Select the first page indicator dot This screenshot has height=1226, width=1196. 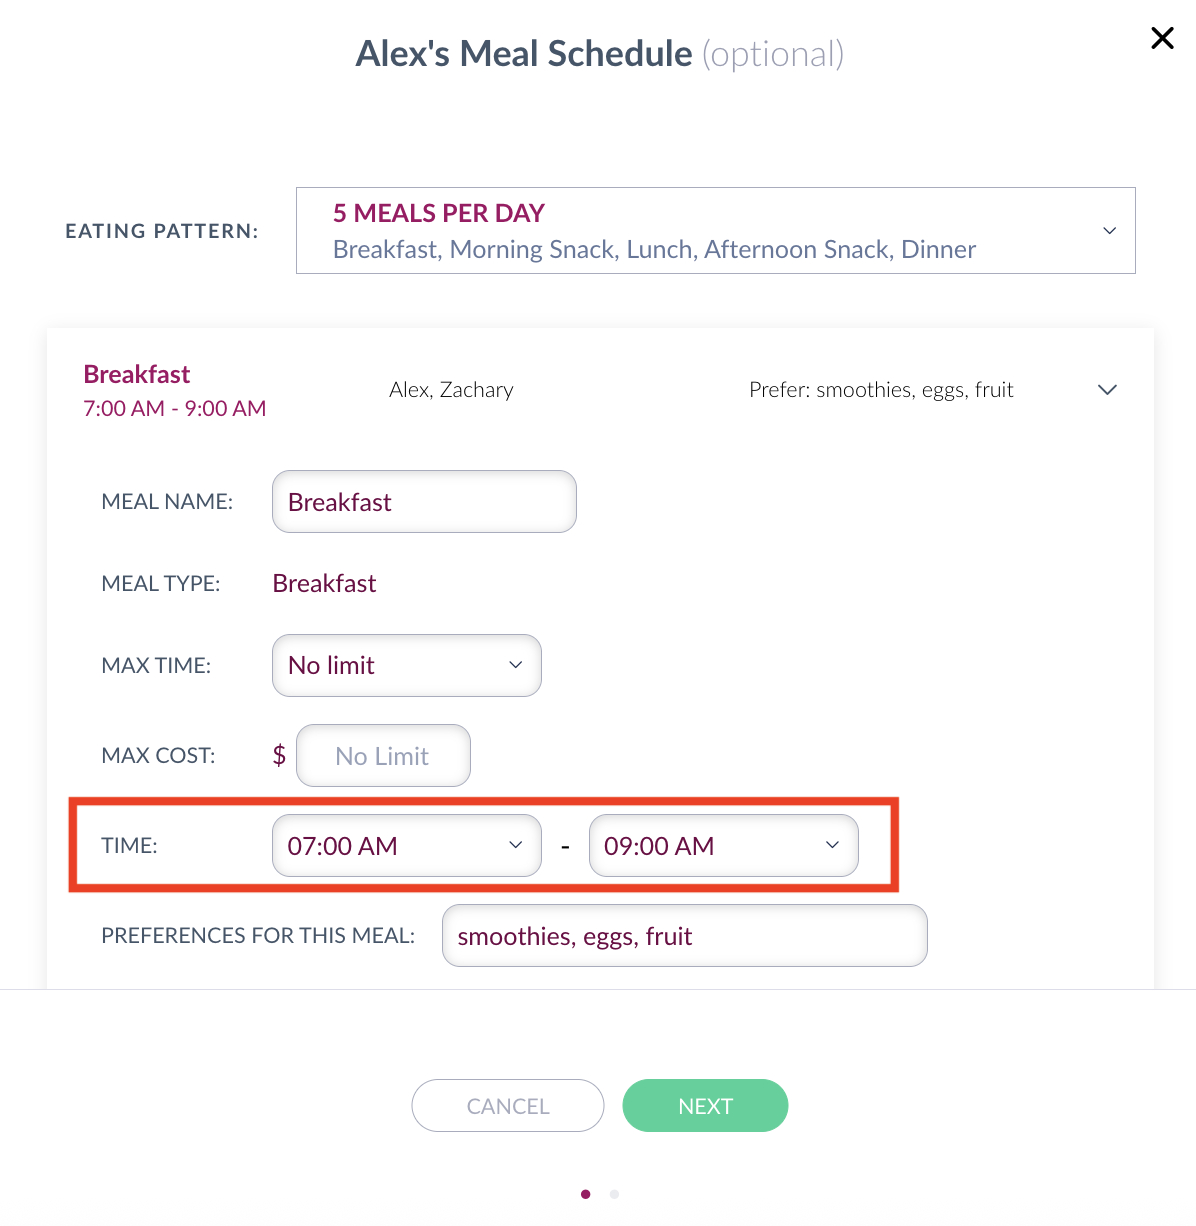coord(586,1194)
